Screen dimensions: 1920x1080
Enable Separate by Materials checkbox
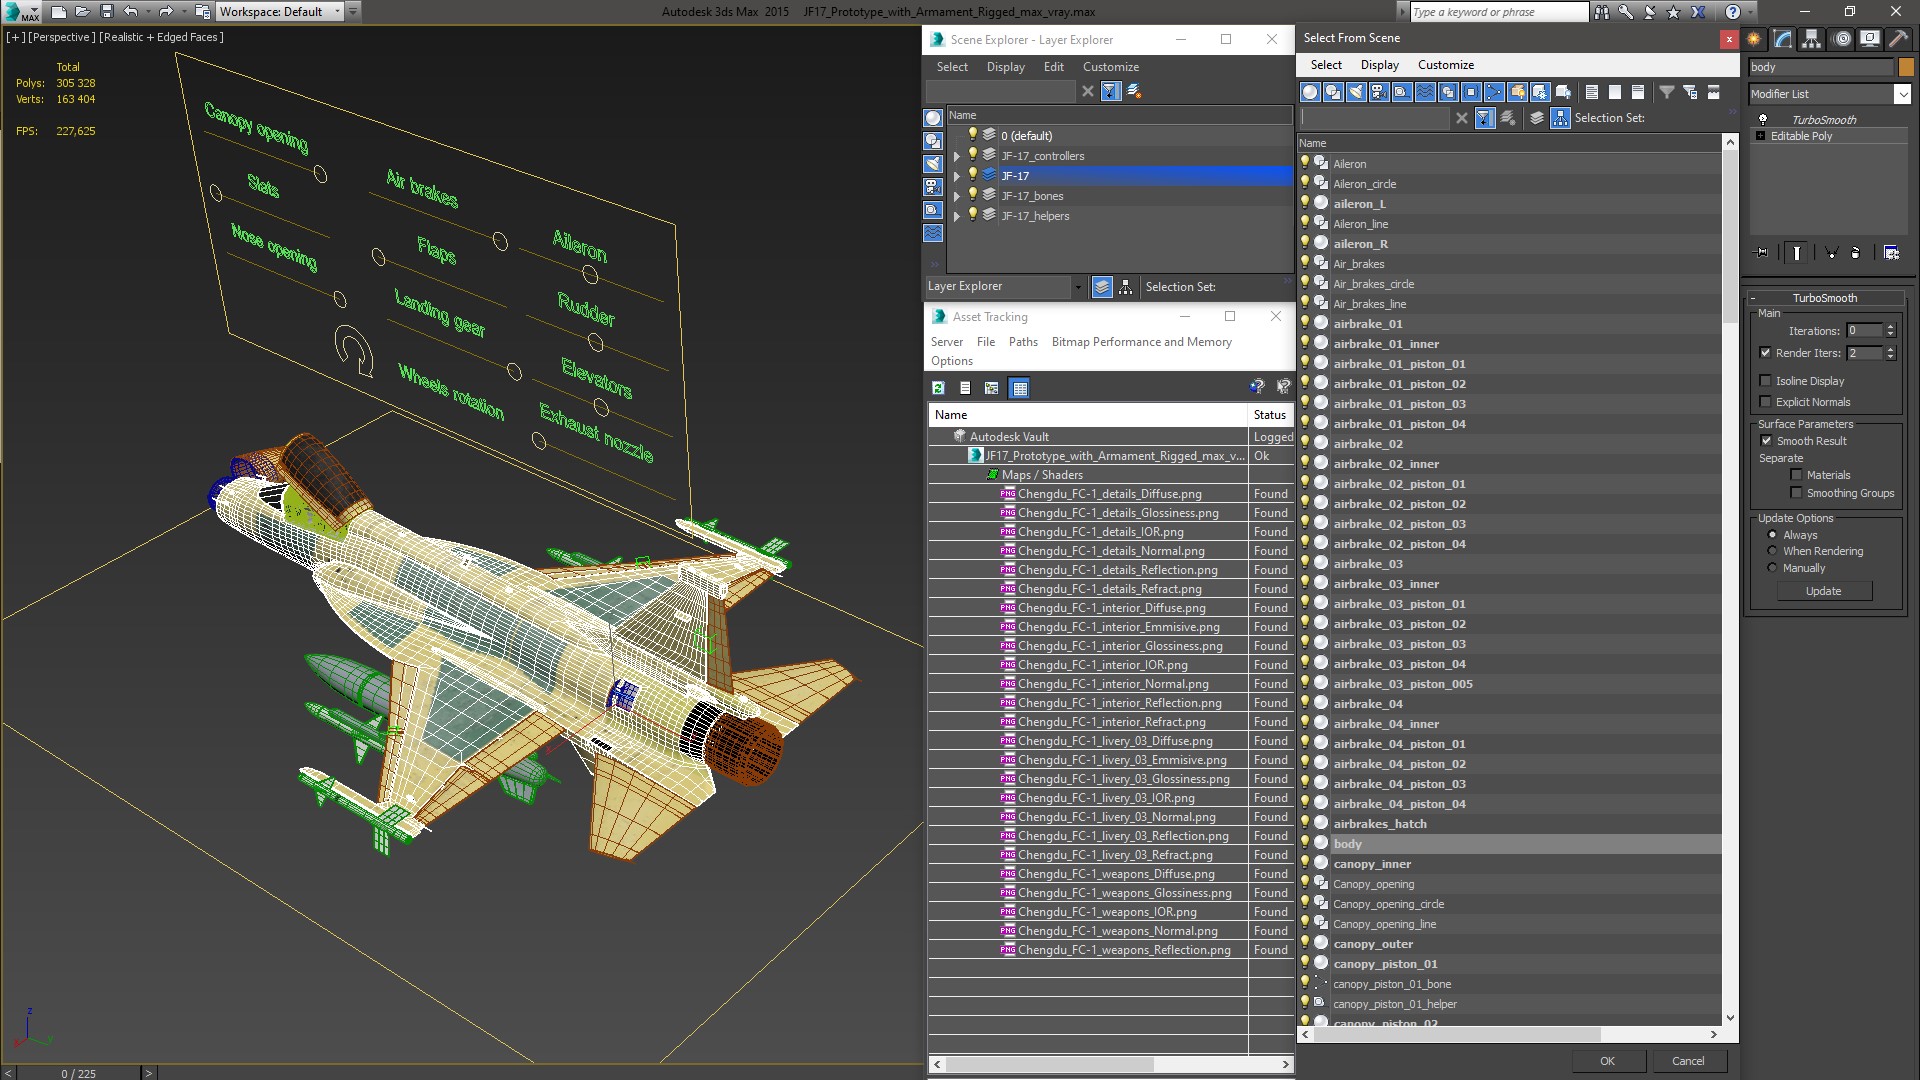click(x=1796, y=475)
